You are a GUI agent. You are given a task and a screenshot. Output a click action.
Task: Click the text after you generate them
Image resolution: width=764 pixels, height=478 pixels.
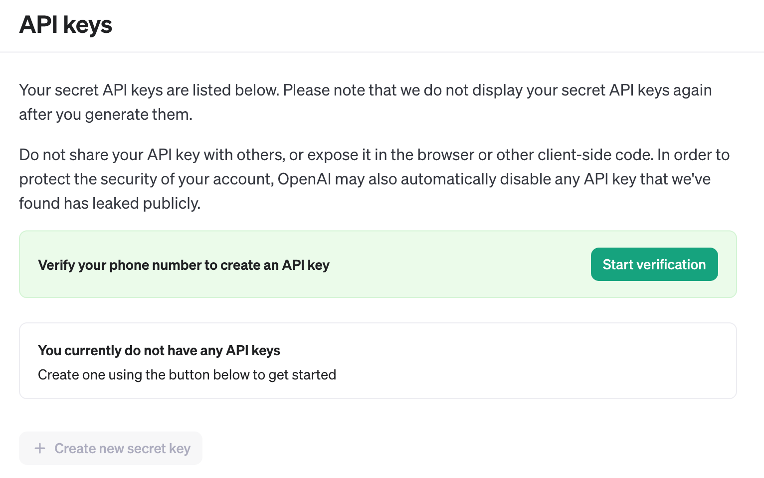(105, 115)
